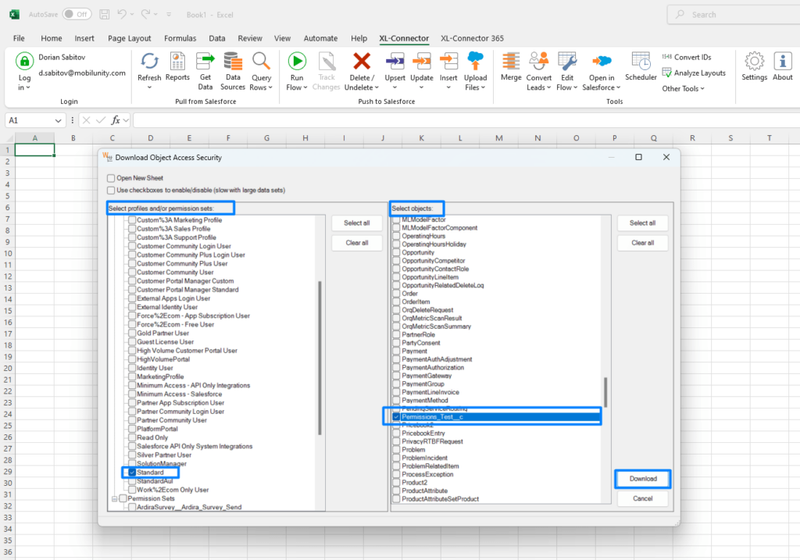Click Clear all for objects list
800x560 pixels.
642,243
